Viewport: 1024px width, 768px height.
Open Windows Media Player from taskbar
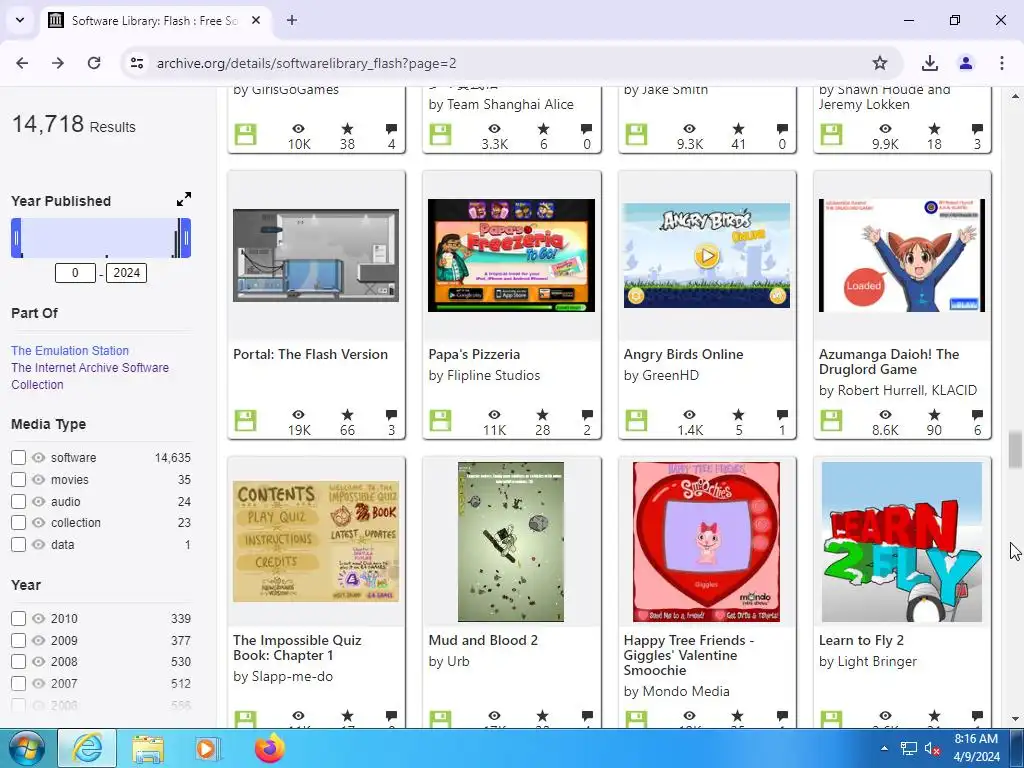tap(207, 748)
